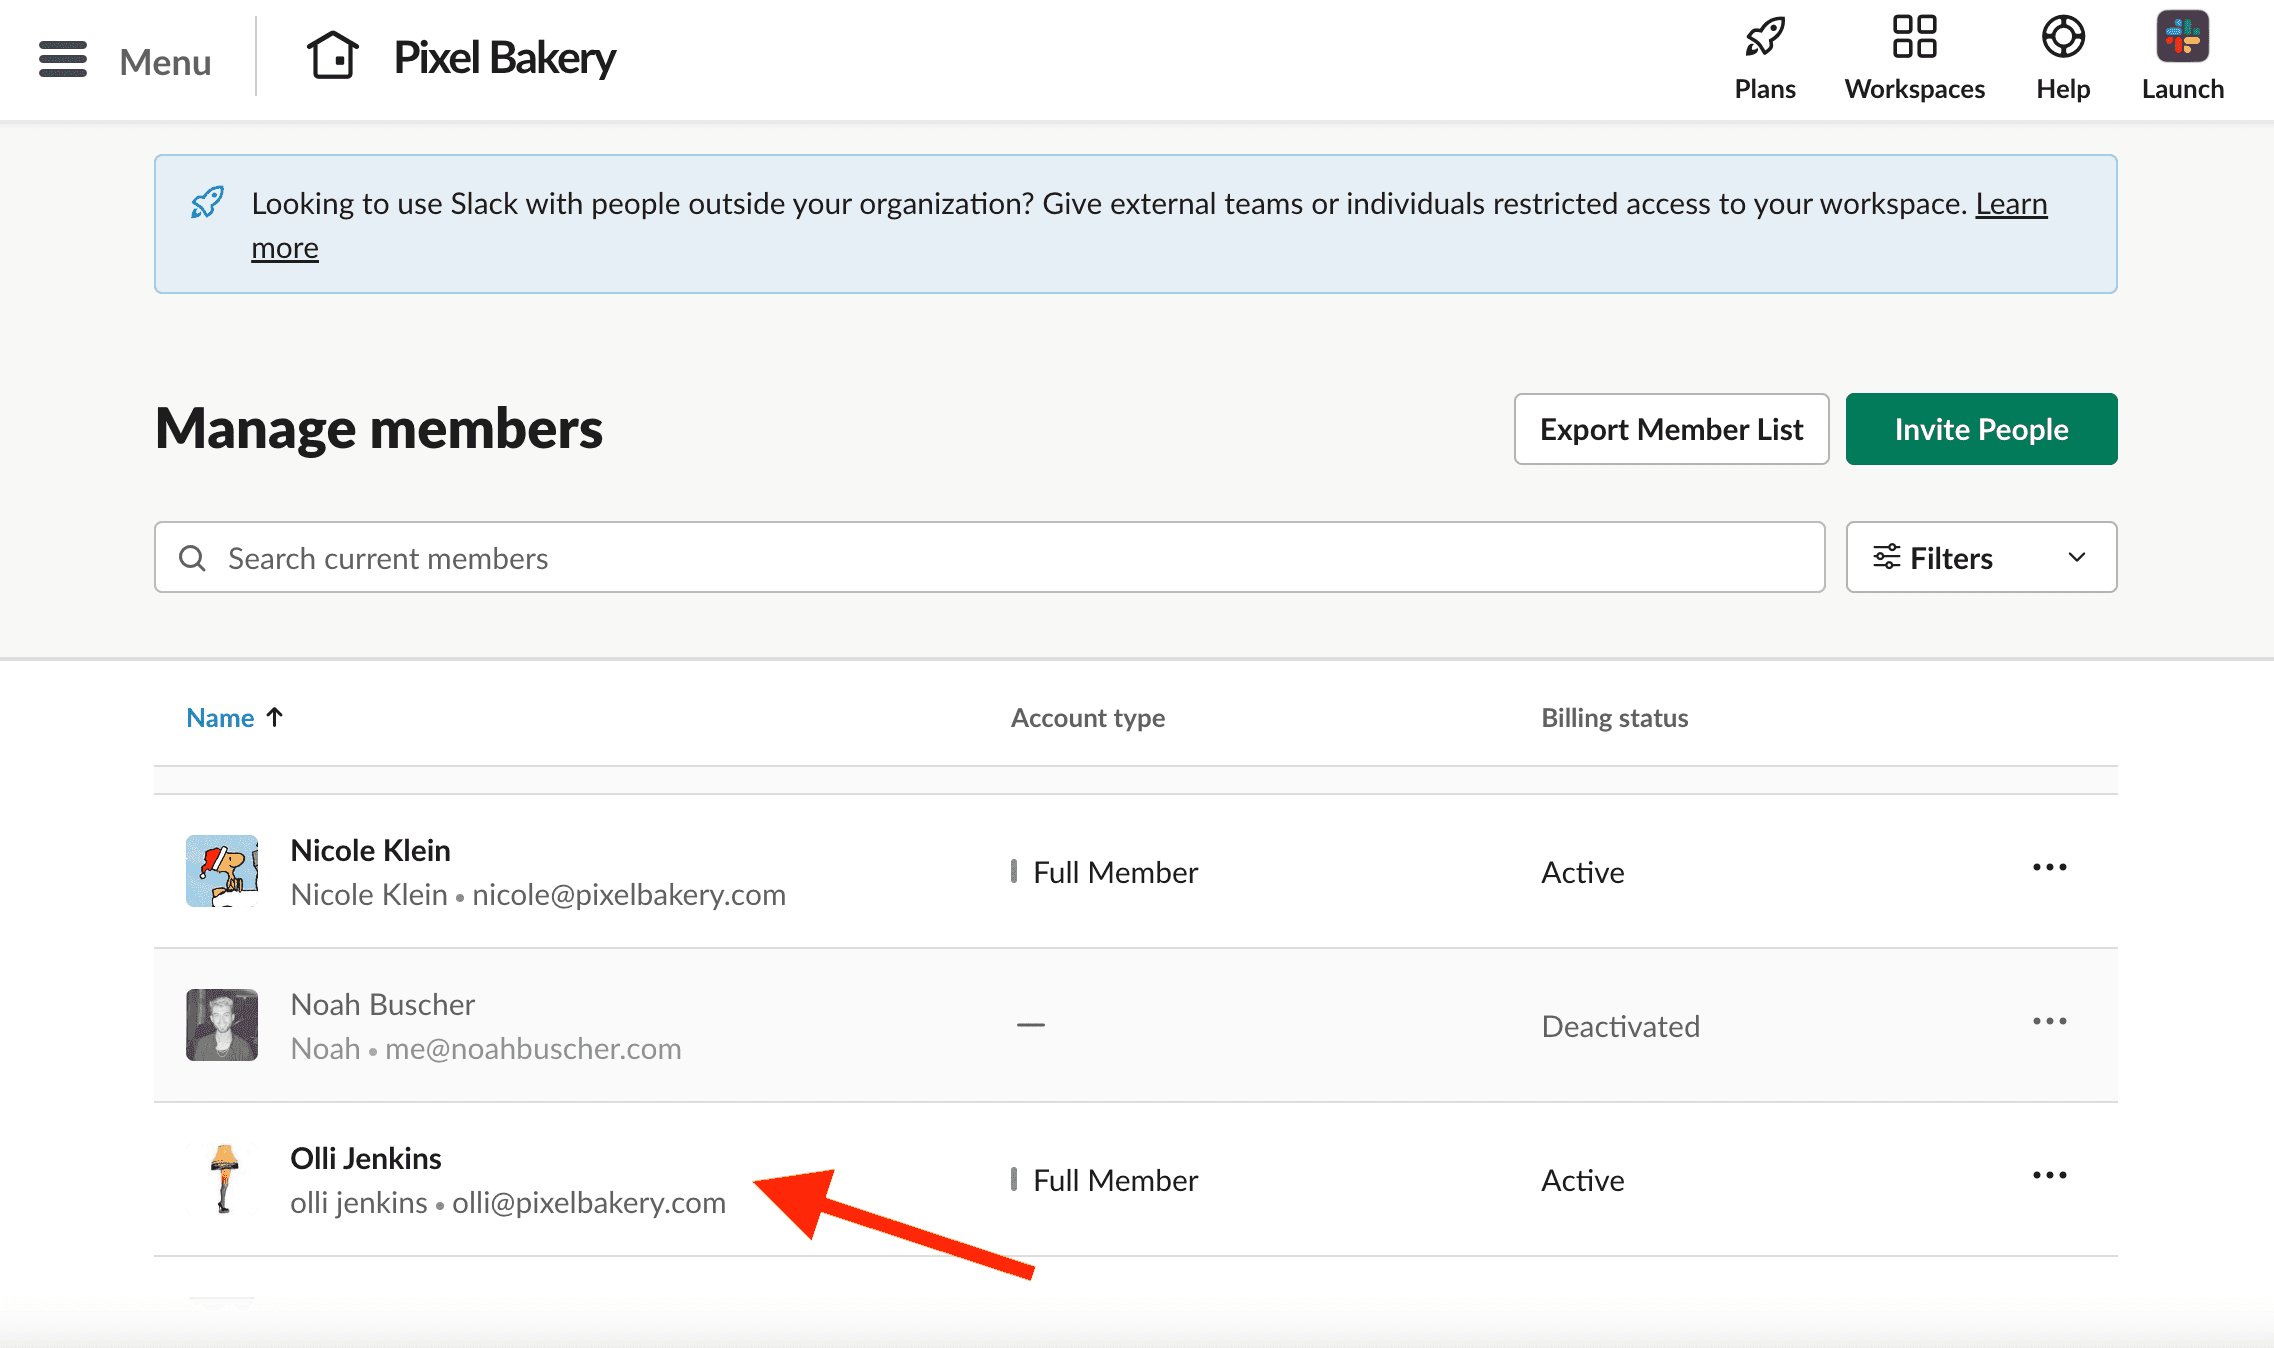Click Invite People button
2274x1348 pixels.
coord(1981,429)
